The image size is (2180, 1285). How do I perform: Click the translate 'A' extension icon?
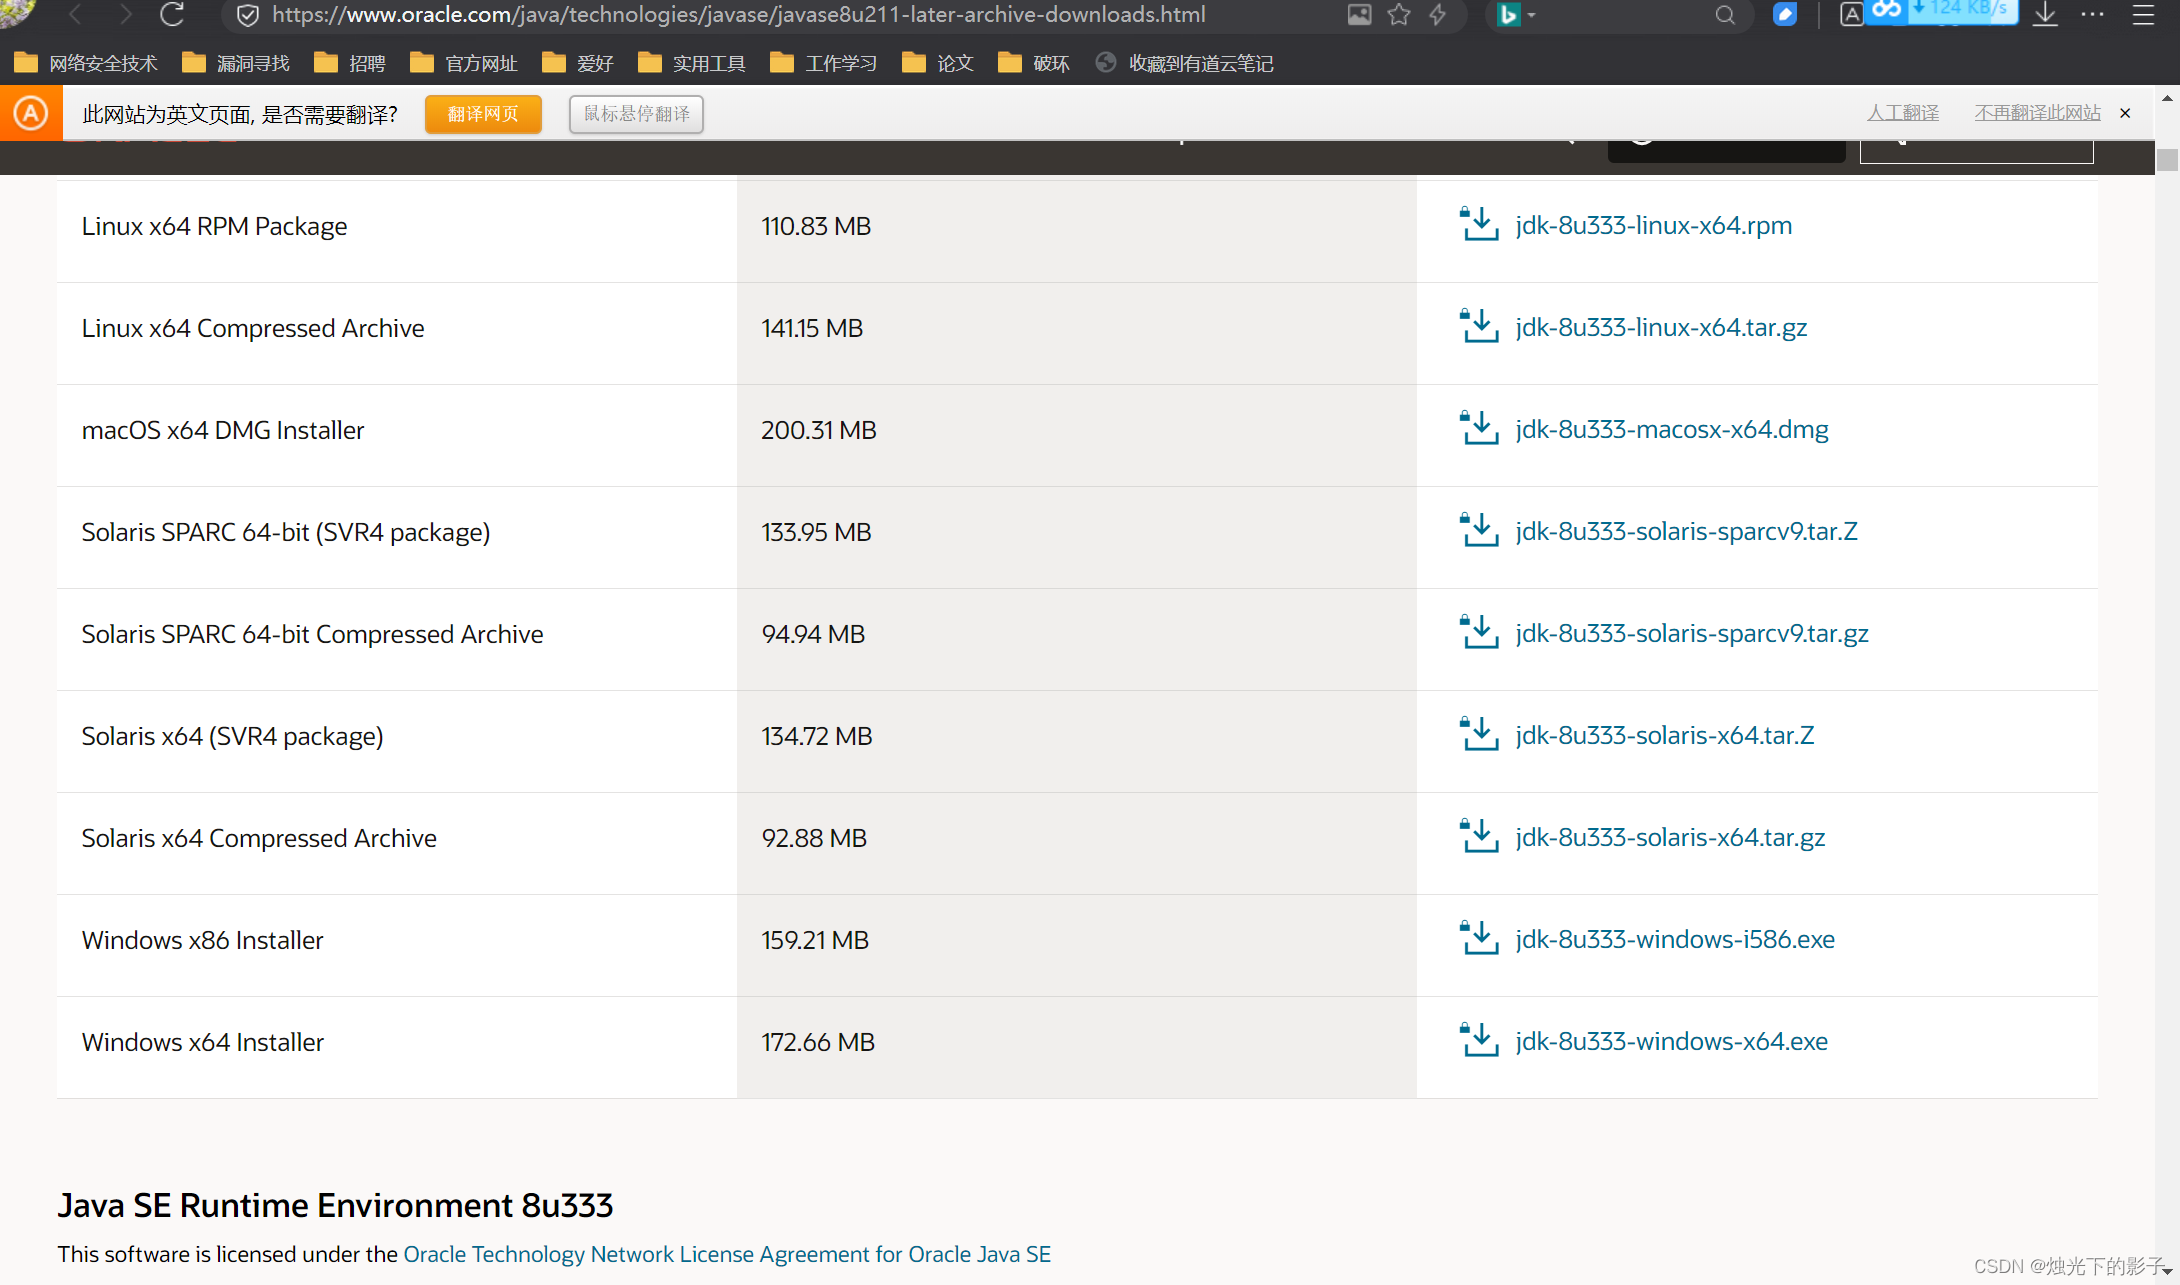click(1851, 15)
